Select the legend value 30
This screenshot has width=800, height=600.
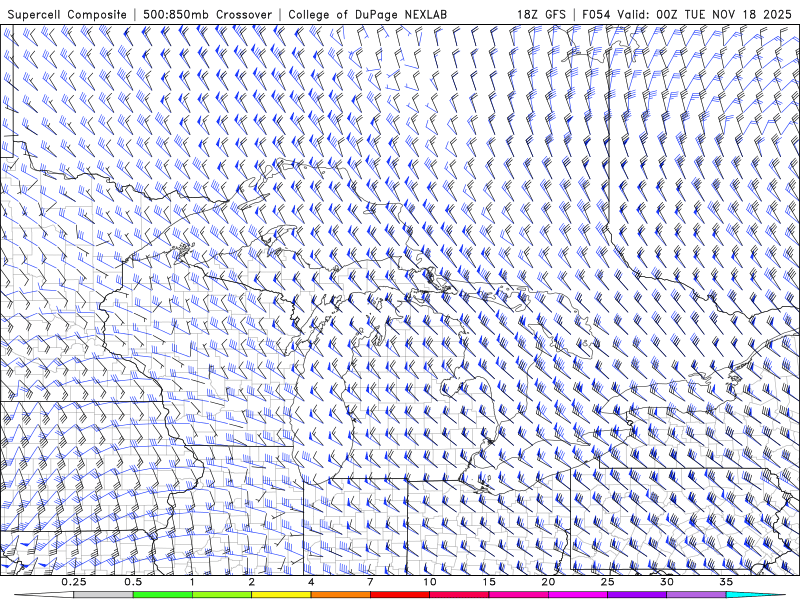coord(667,582)
